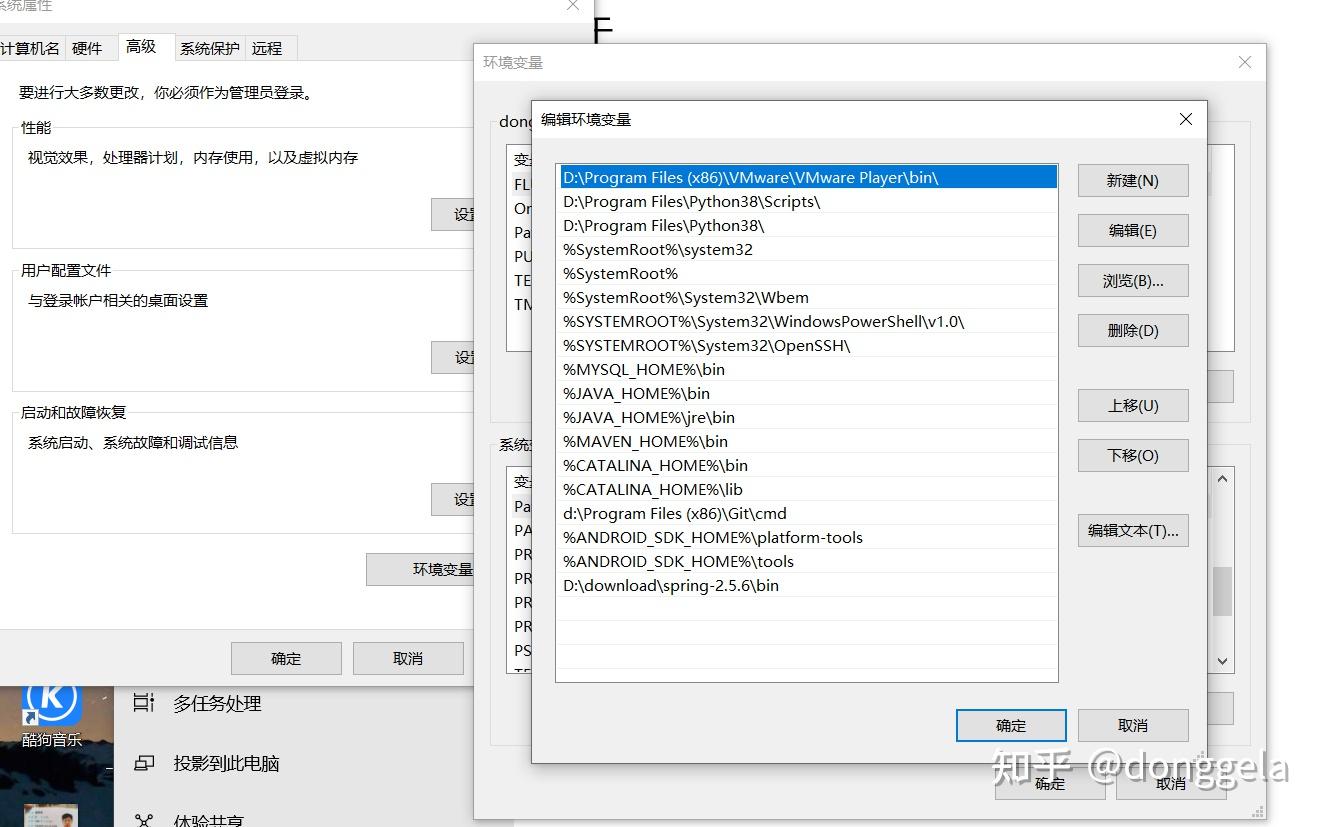Image resolution: width=1323 pixels, height=827 pixels.
Task: Click the 投影到此电脑 projection icon
Action: point(143,763)
